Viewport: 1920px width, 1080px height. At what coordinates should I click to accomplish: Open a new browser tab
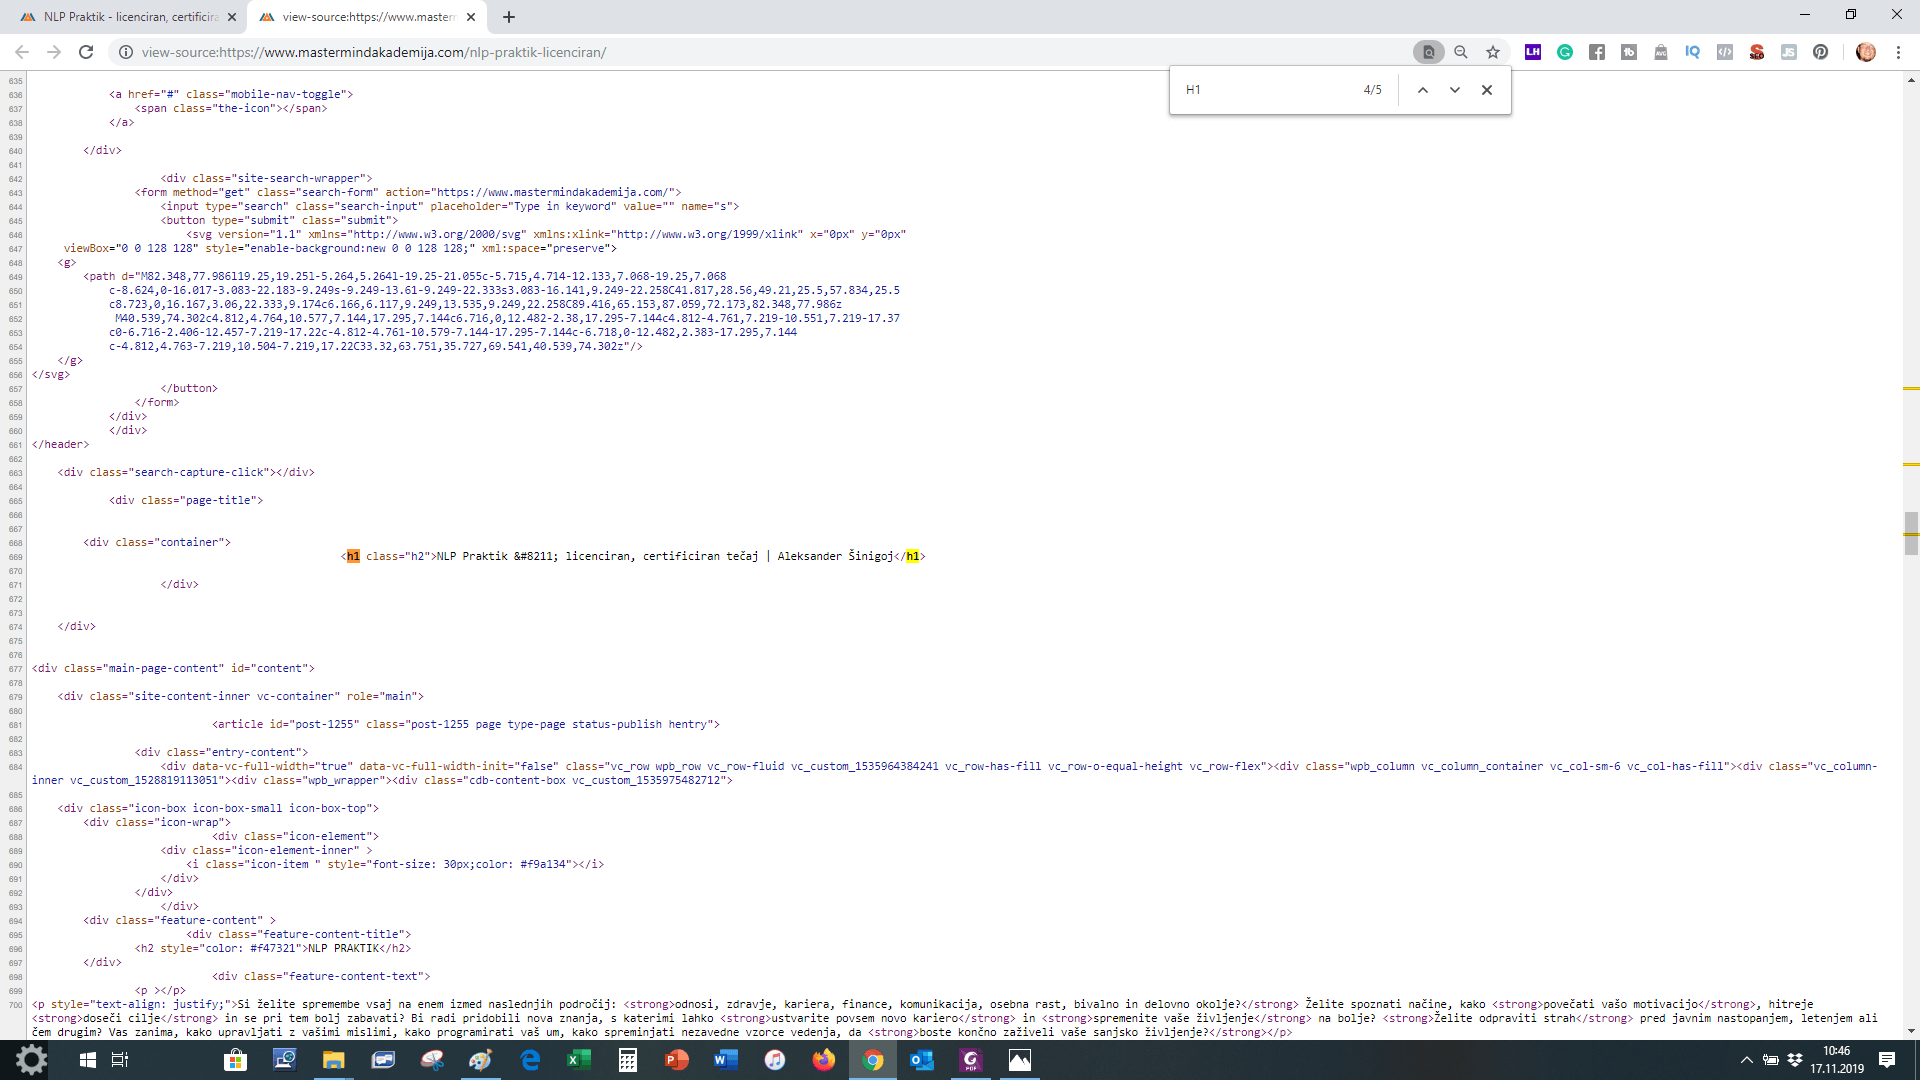[509, 17]
